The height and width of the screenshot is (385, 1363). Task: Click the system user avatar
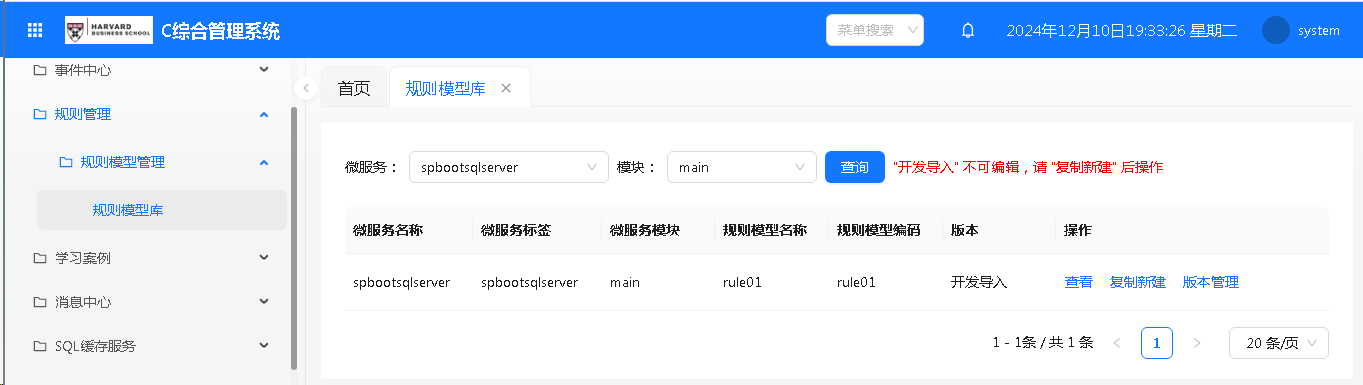coord(1276,30)
